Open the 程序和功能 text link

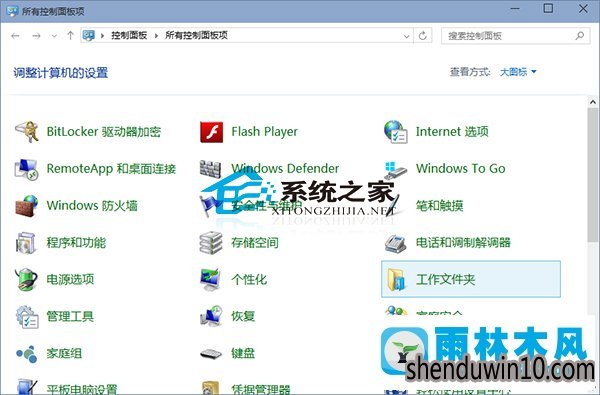pos(76,243)
